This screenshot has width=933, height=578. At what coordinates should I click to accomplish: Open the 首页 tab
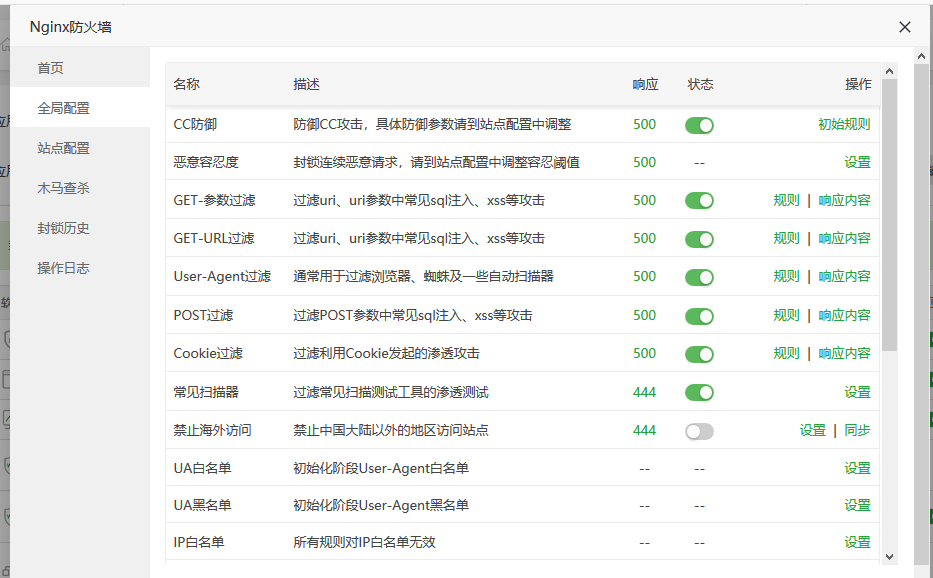51,68
